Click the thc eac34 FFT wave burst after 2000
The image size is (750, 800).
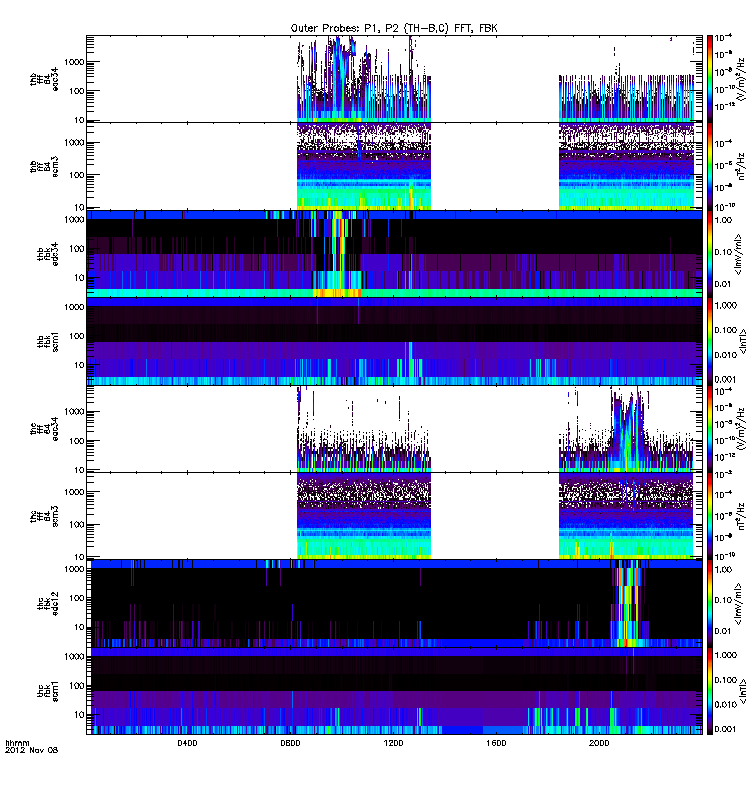click(628, 431)
